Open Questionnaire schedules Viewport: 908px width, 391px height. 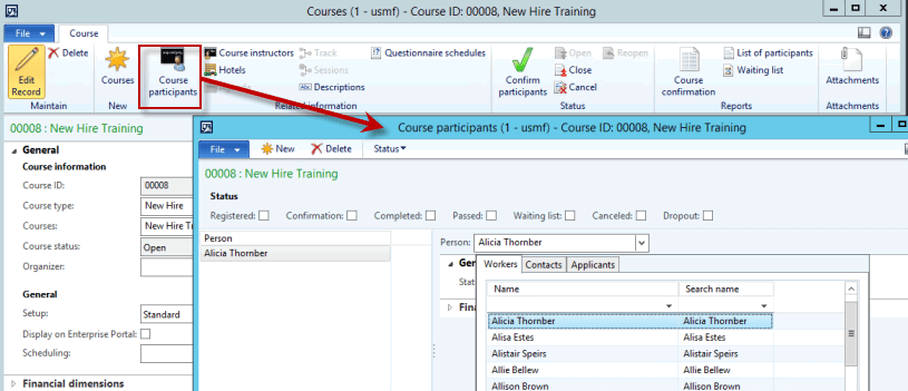(x=427, y=53)
